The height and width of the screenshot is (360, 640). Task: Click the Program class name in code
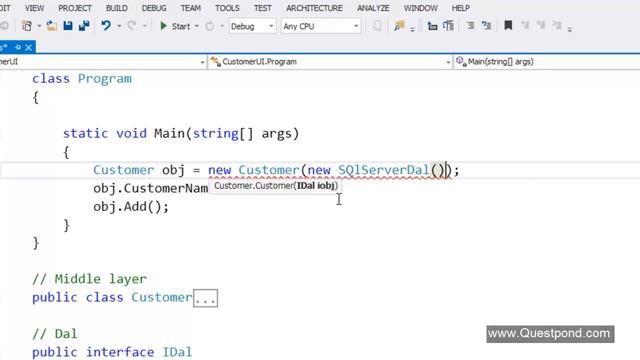(x=105, y=78)
